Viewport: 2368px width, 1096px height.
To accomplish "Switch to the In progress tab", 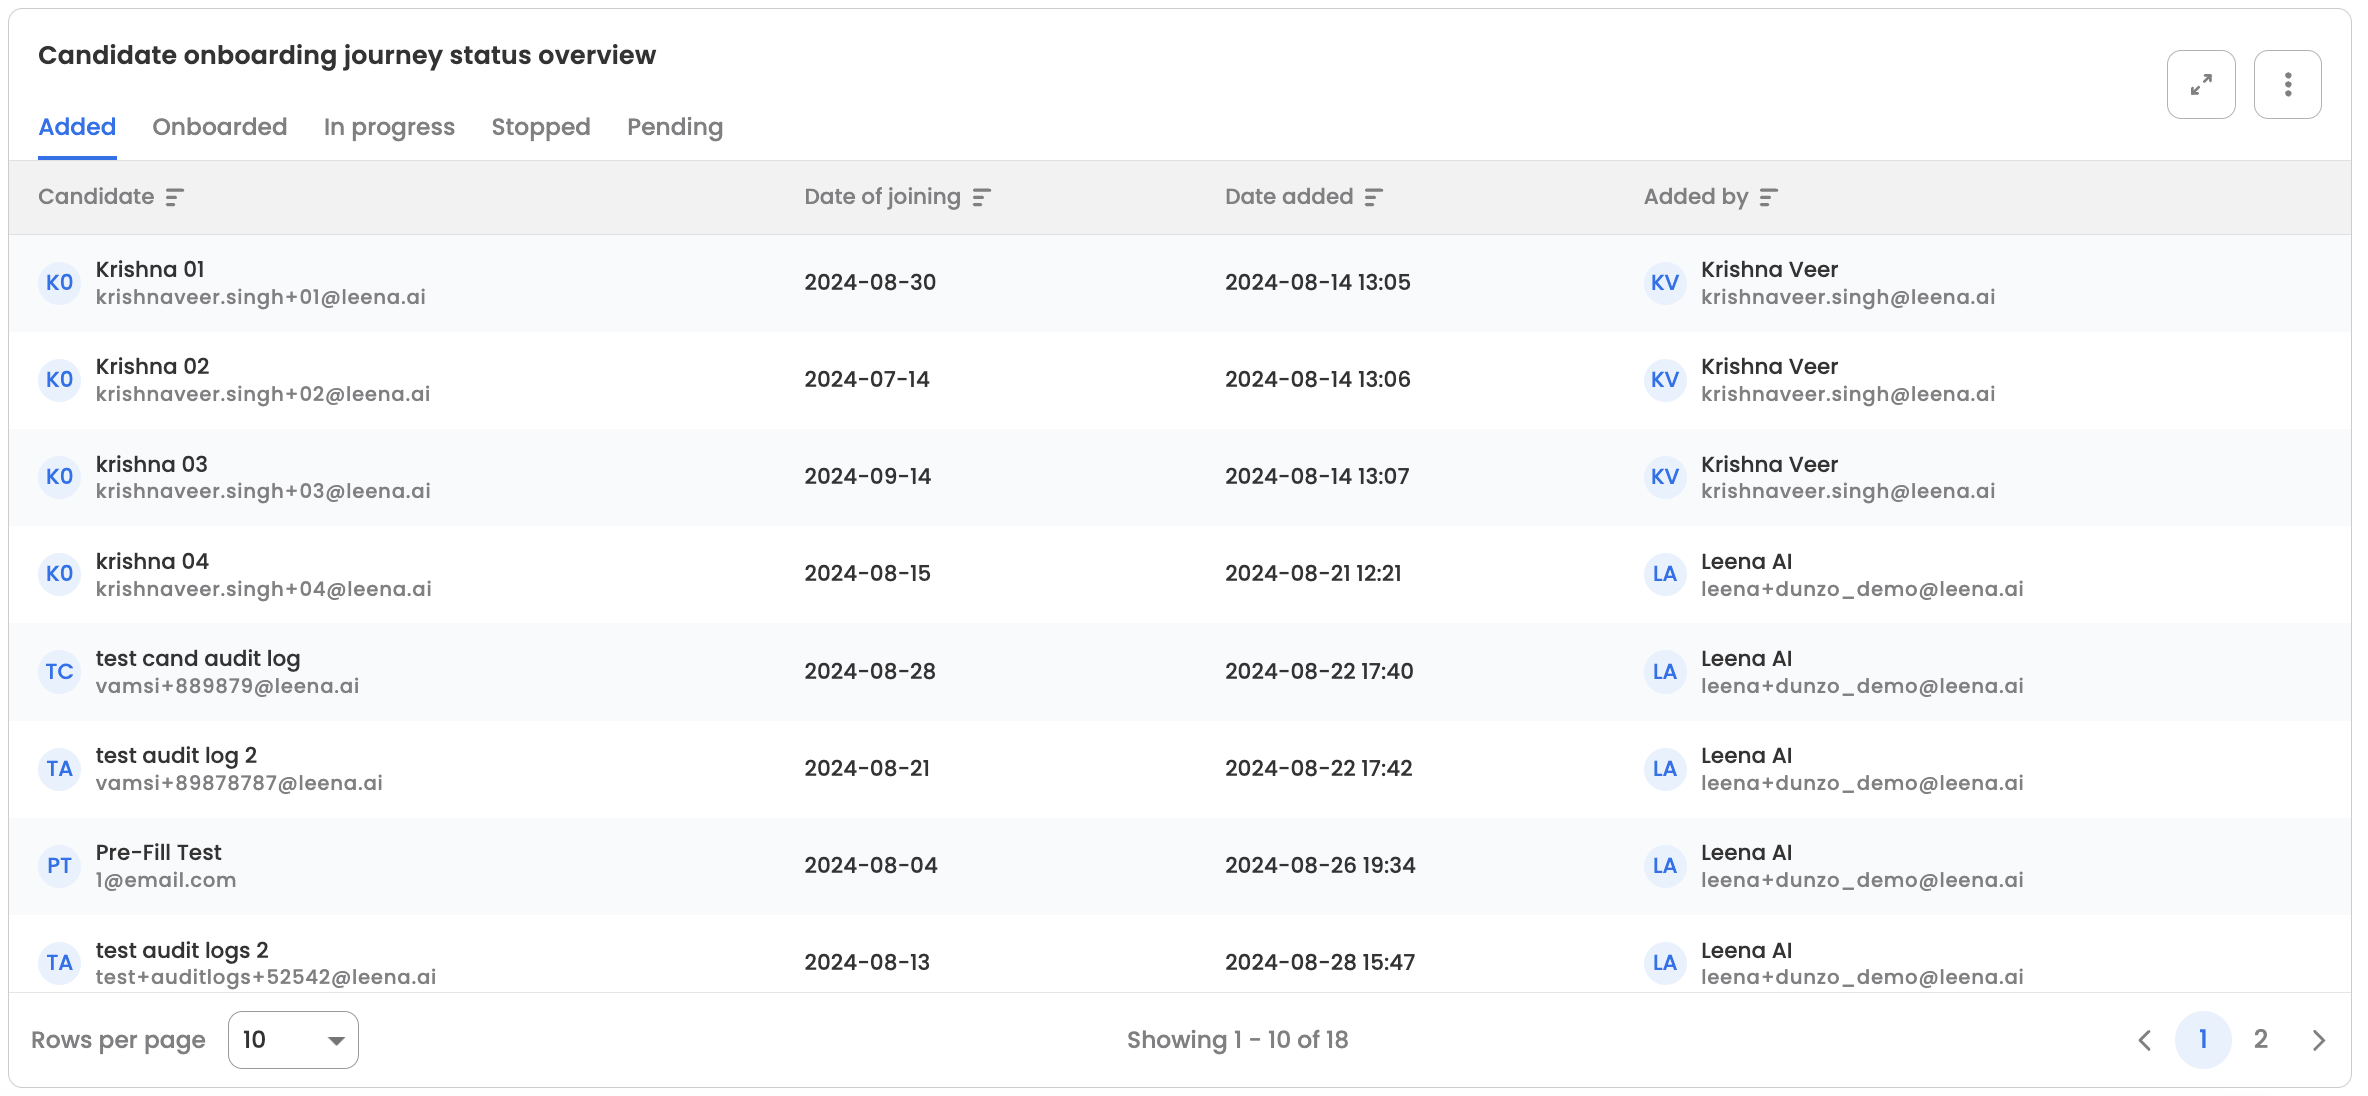I will pyautogui.click(x=389, y=127).
